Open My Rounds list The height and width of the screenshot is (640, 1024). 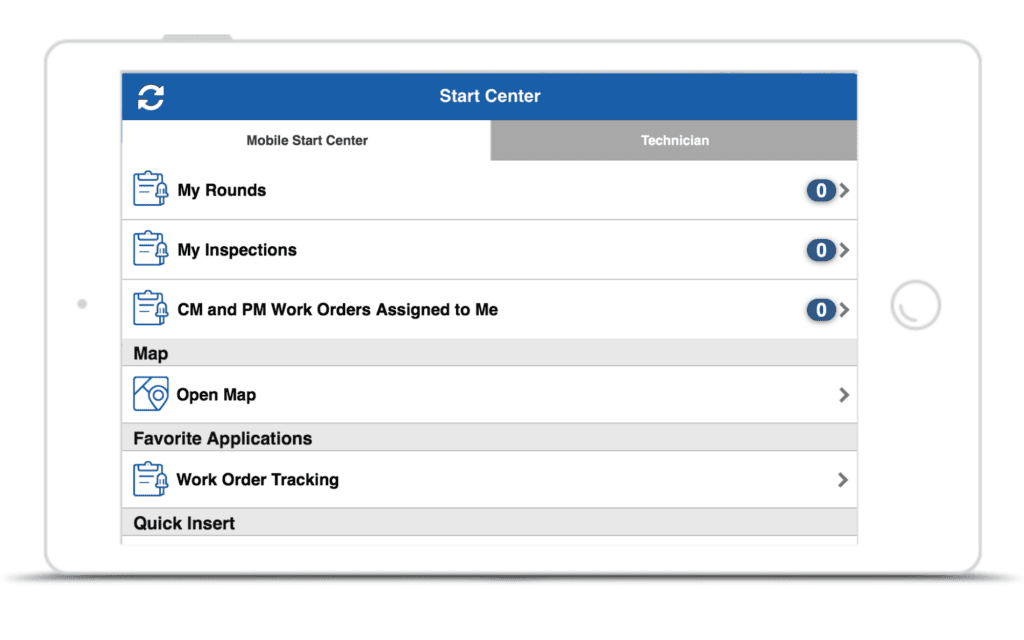(489, 190)
